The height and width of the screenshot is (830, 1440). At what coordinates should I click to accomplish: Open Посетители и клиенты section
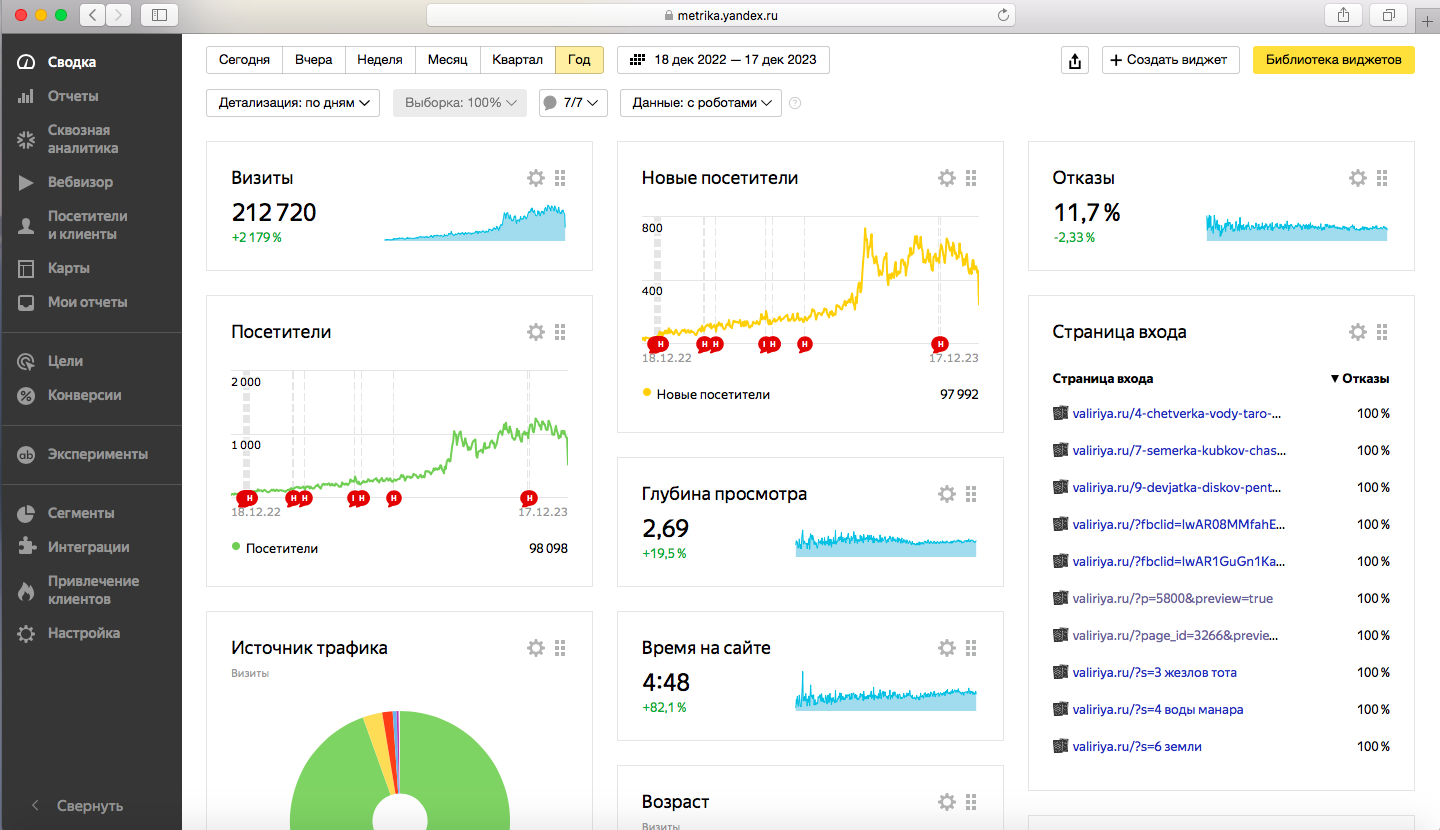click(x=88, y=225)
